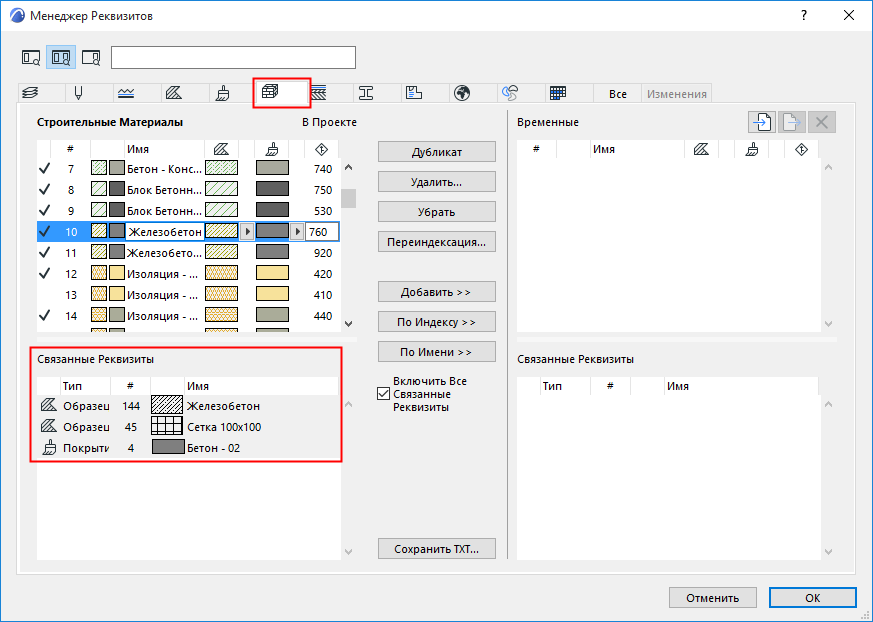Select related fill 144 Железобетон row
873x622 pixels.
pyautogui.click(x=188, y=406)
